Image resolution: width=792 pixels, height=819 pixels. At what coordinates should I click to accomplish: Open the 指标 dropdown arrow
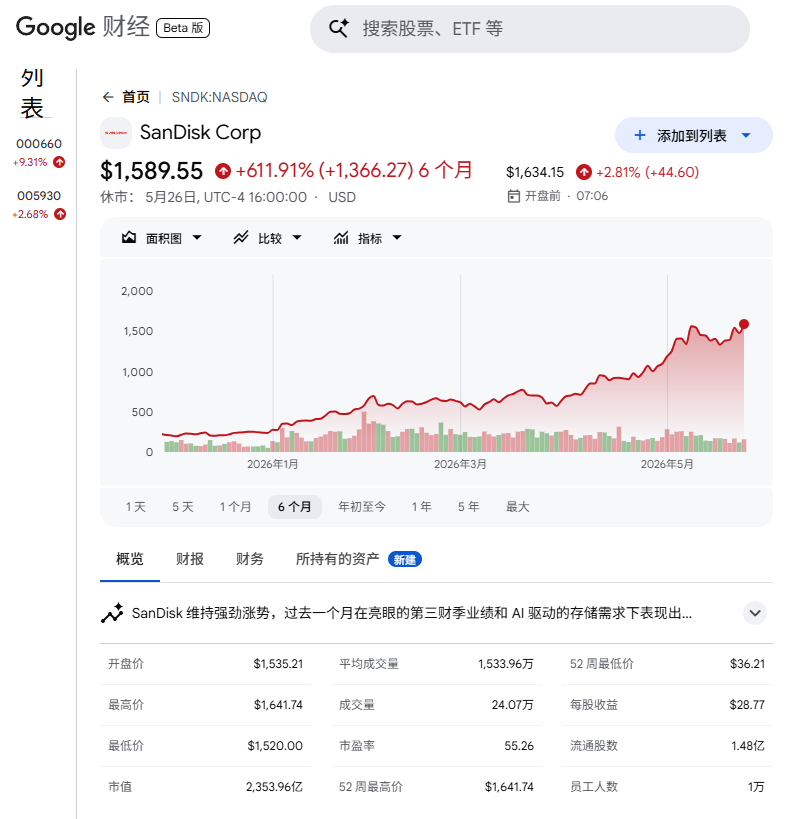pyautogui.click(x=397, y=238)
